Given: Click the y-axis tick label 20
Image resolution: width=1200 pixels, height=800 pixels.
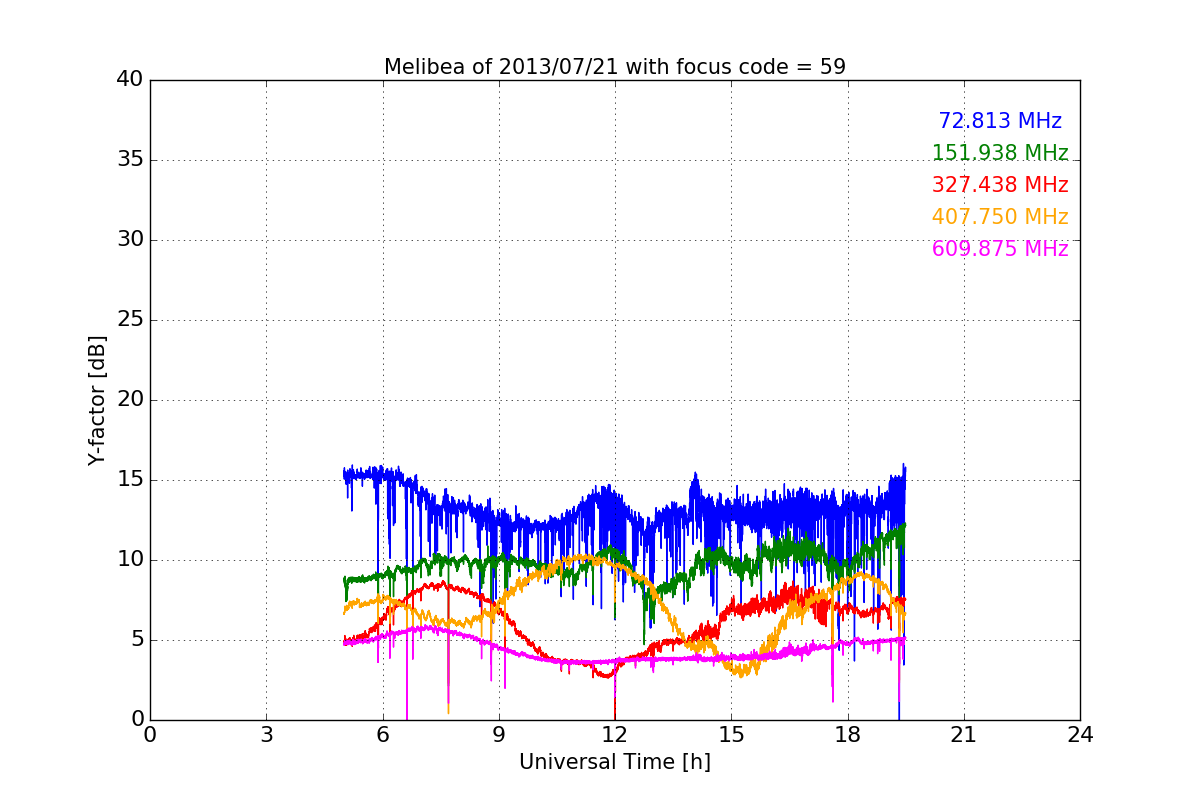Looking at the screenshot, I should [130, 400].
